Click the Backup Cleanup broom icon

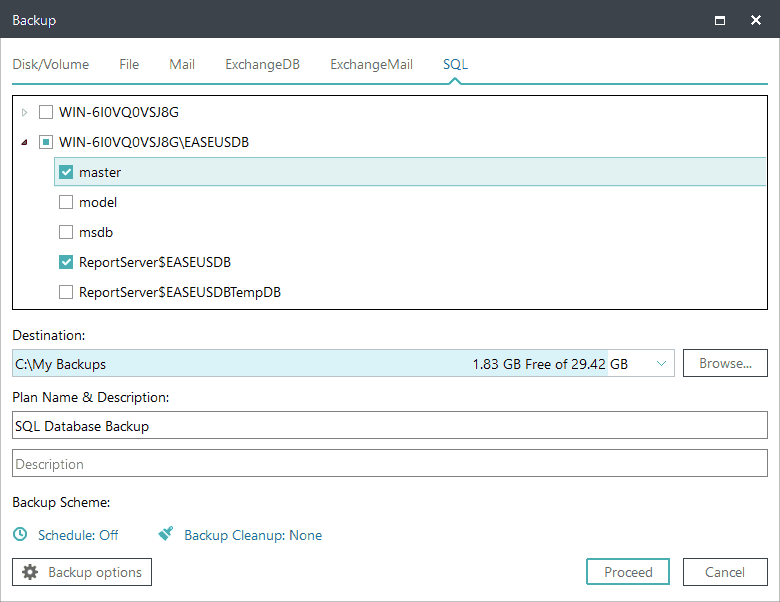(166, 535)
